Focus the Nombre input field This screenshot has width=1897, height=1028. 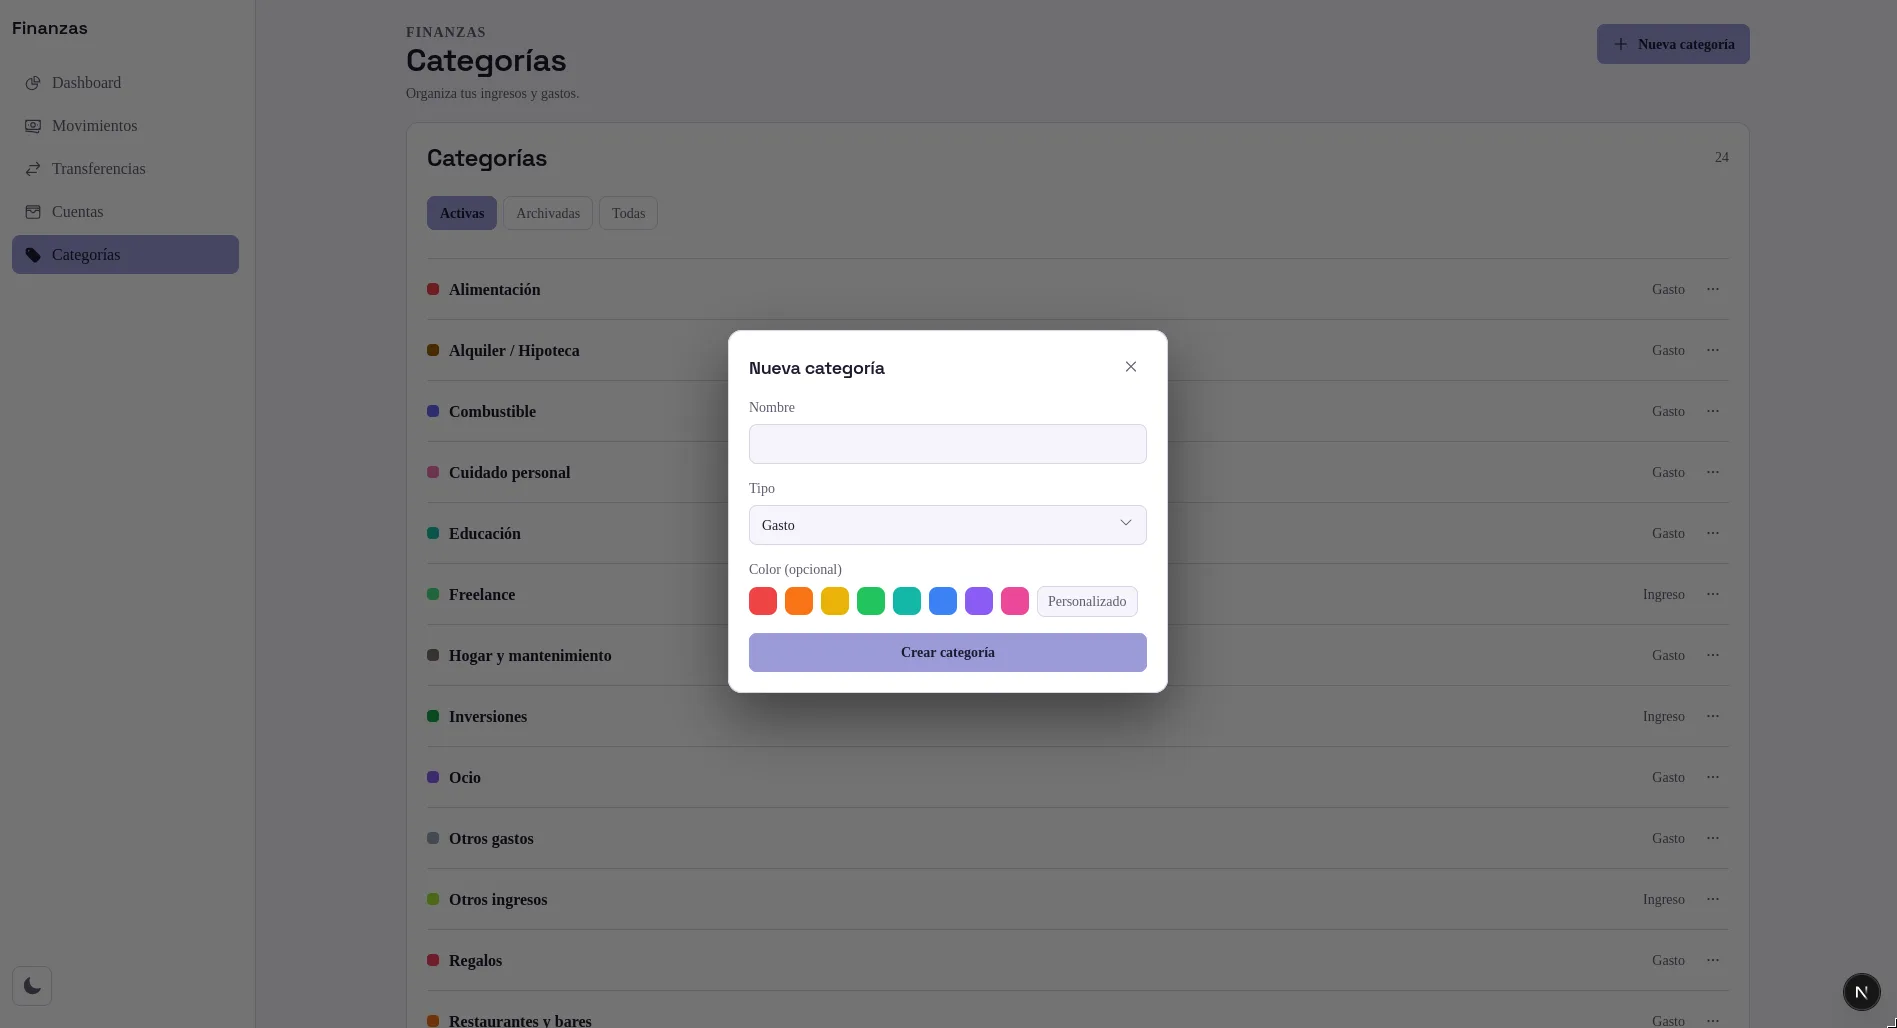pos(947,444)
